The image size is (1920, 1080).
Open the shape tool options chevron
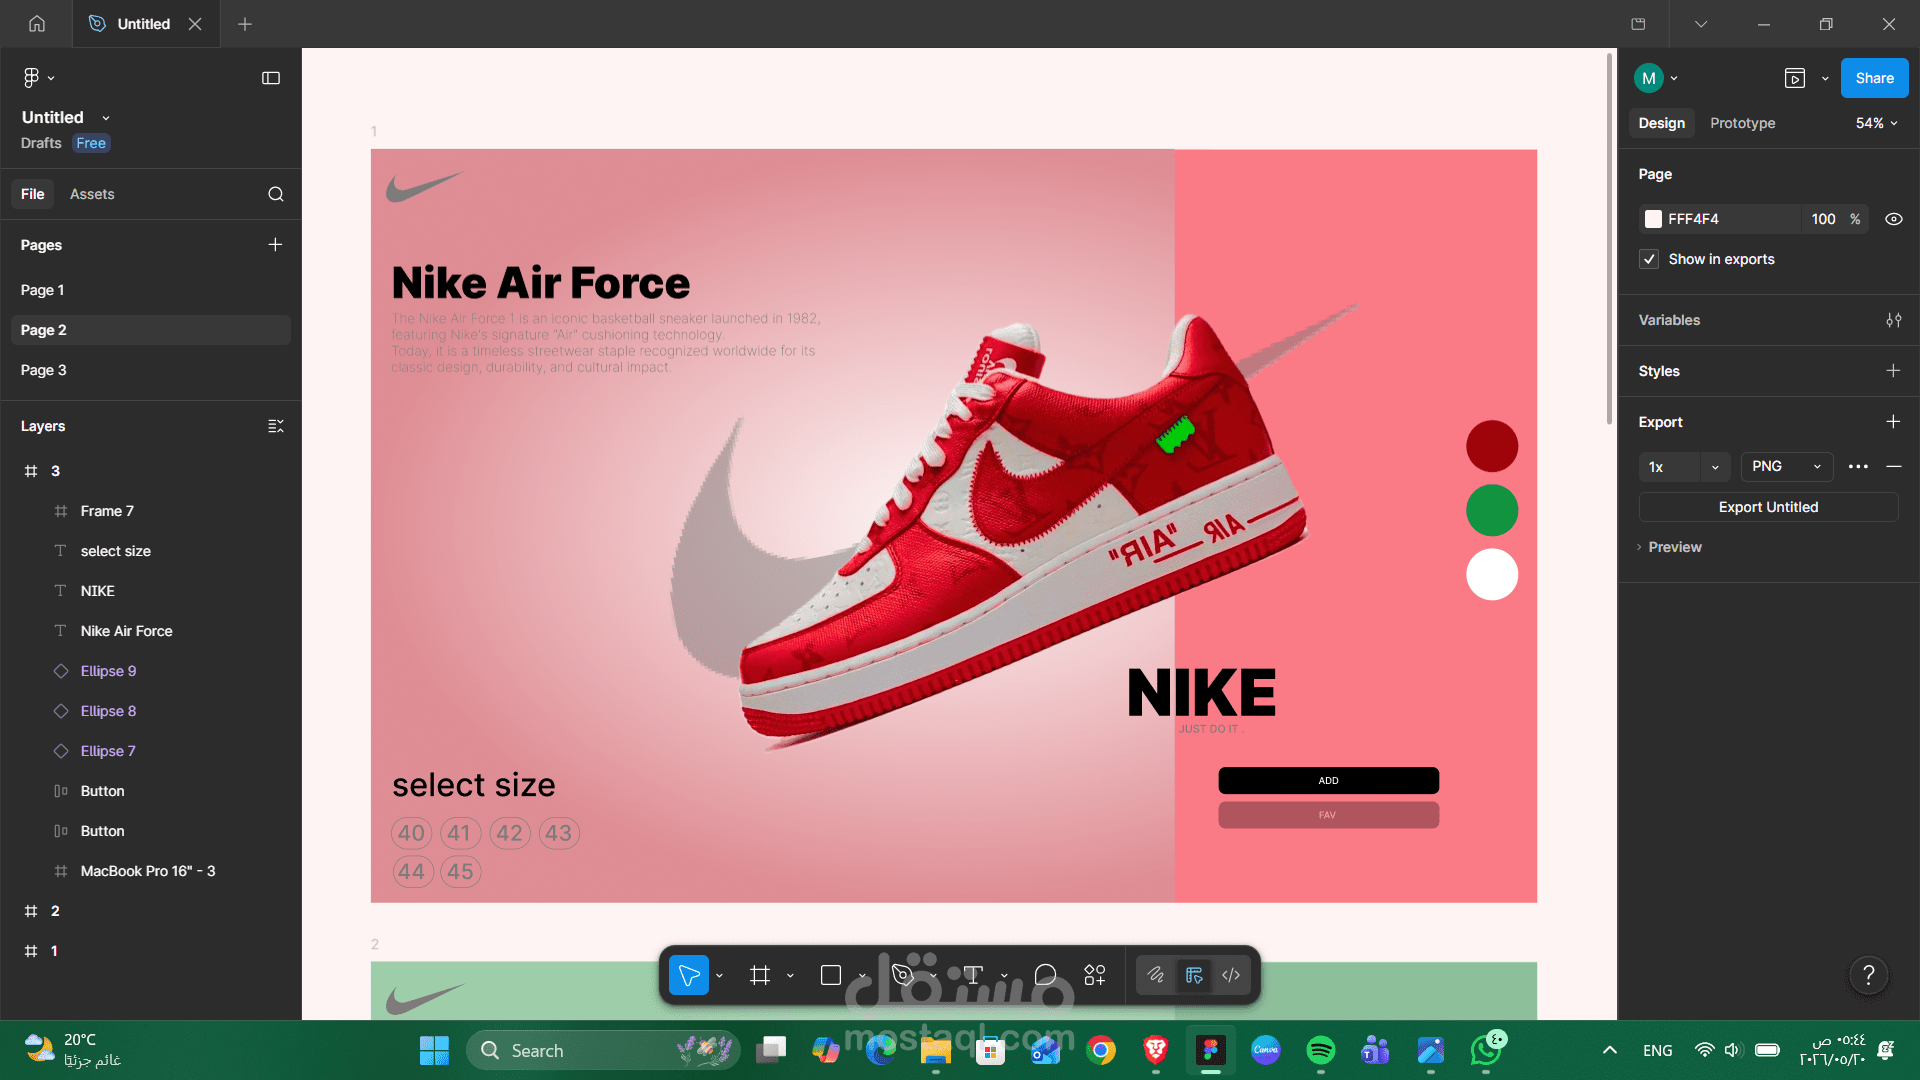(861, 975)
